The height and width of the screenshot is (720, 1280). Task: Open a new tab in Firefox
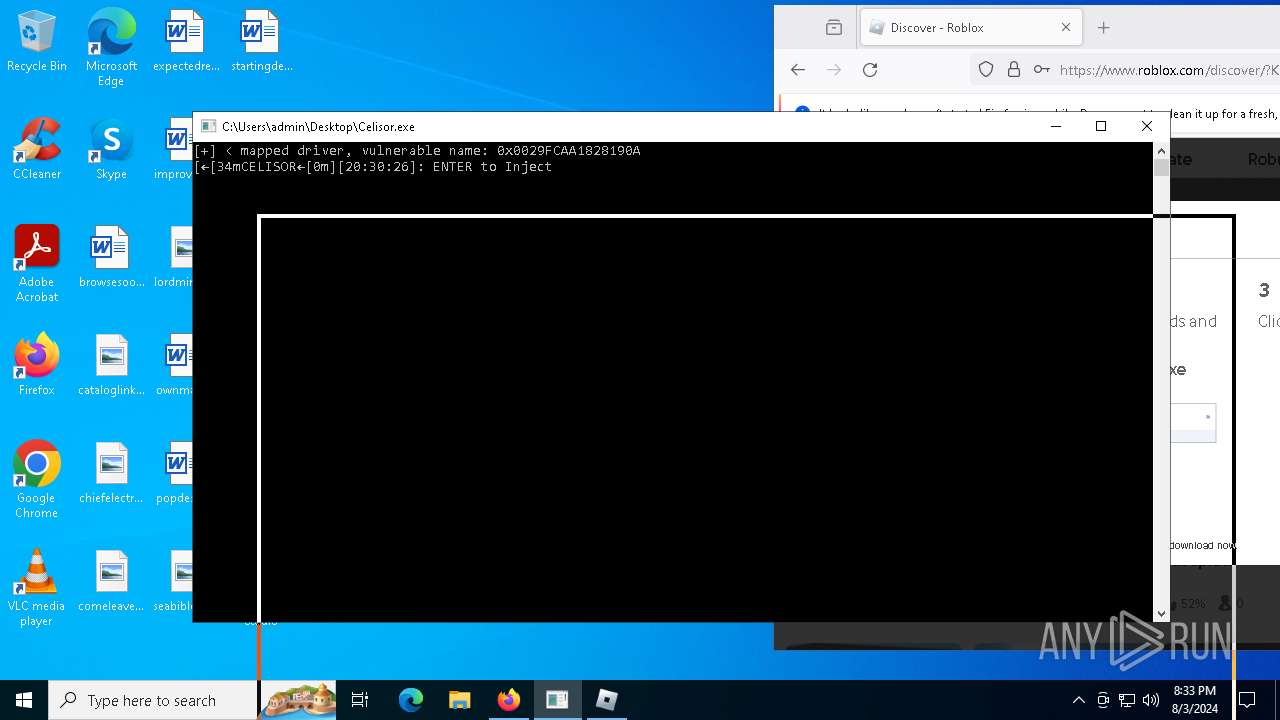[x=1104, y=28]
